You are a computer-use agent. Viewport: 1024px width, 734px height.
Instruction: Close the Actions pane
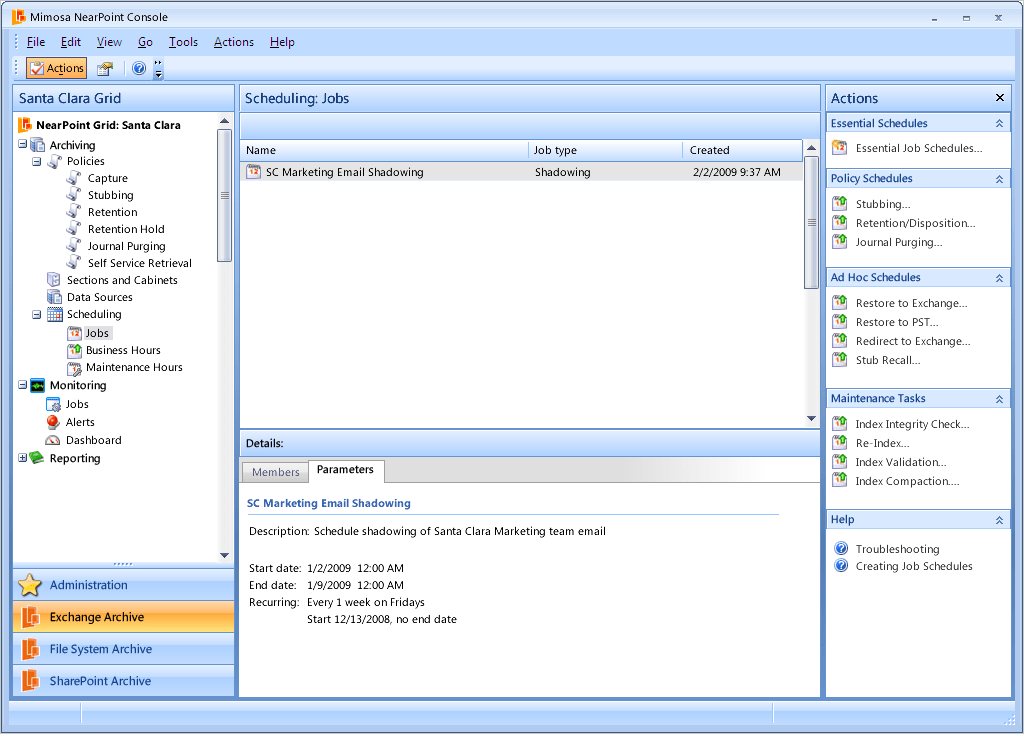point(999,98)
